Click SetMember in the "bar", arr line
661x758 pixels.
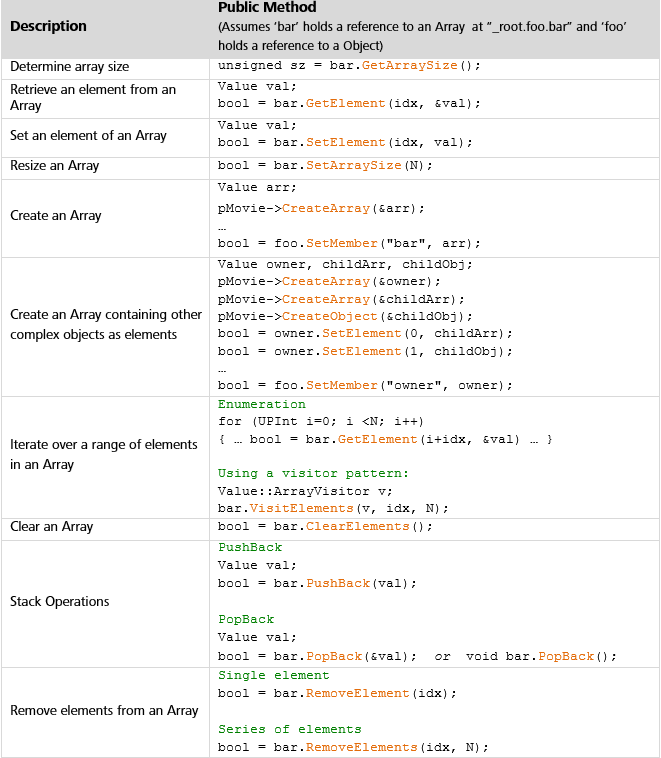click(336, 243)
